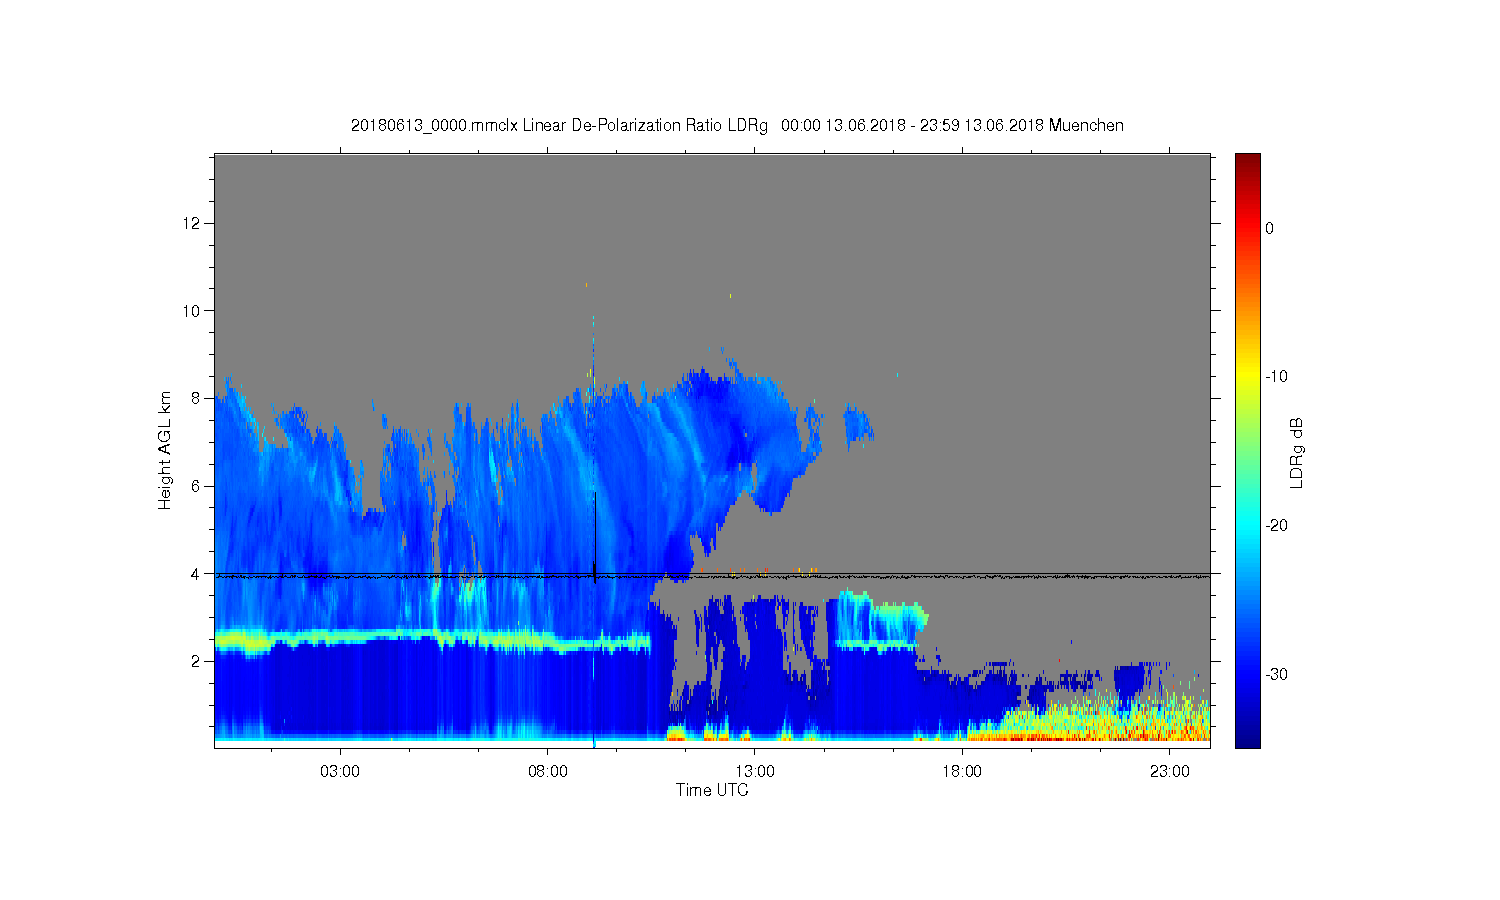Click the 18:00 time tick label
This screenshot has width=1500, height=900.
963,772
